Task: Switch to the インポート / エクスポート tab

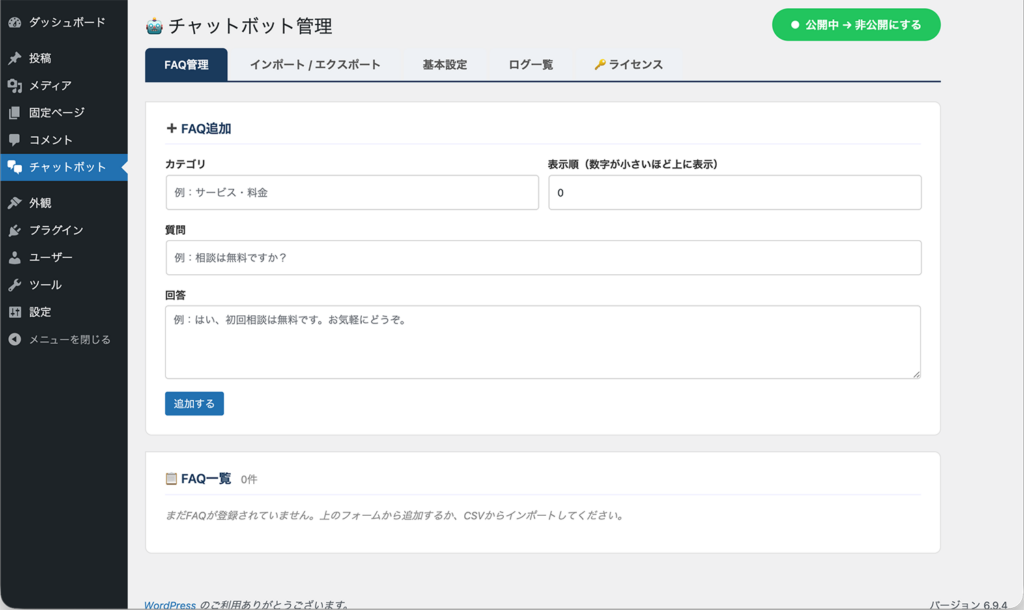Action: (x=314, y=63)
